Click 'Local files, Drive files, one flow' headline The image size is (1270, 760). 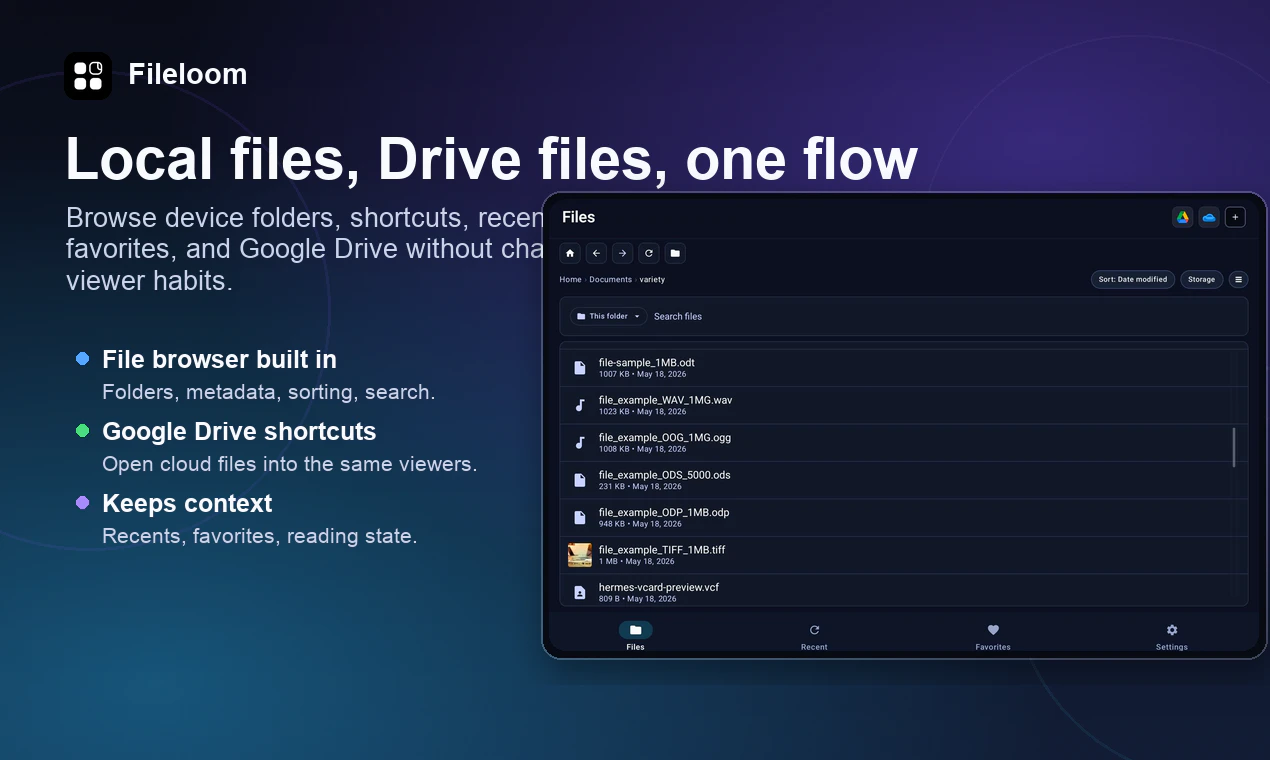[x=491, y=159]
